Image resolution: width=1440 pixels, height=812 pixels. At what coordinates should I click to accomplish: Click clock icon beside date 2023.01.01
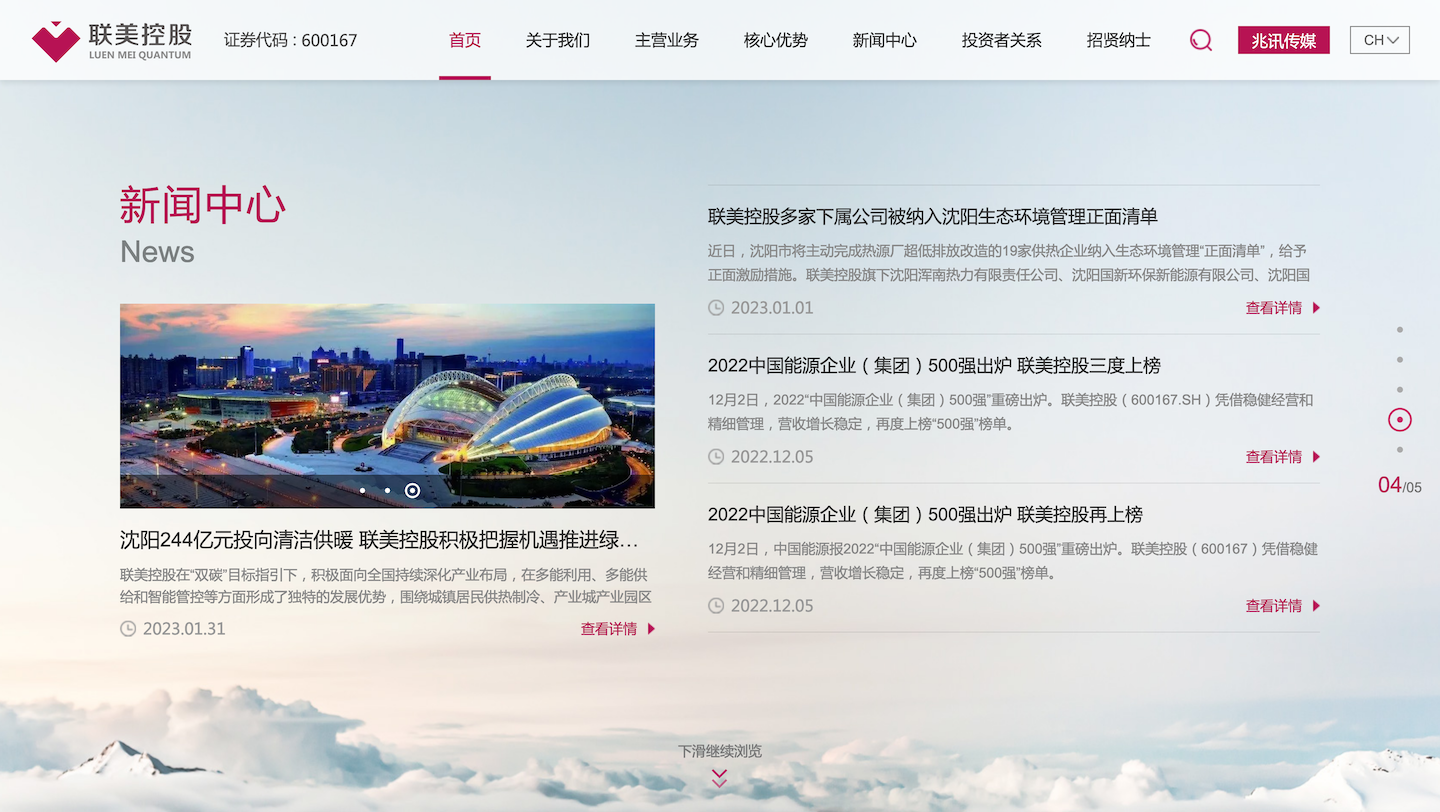[716, 308]
